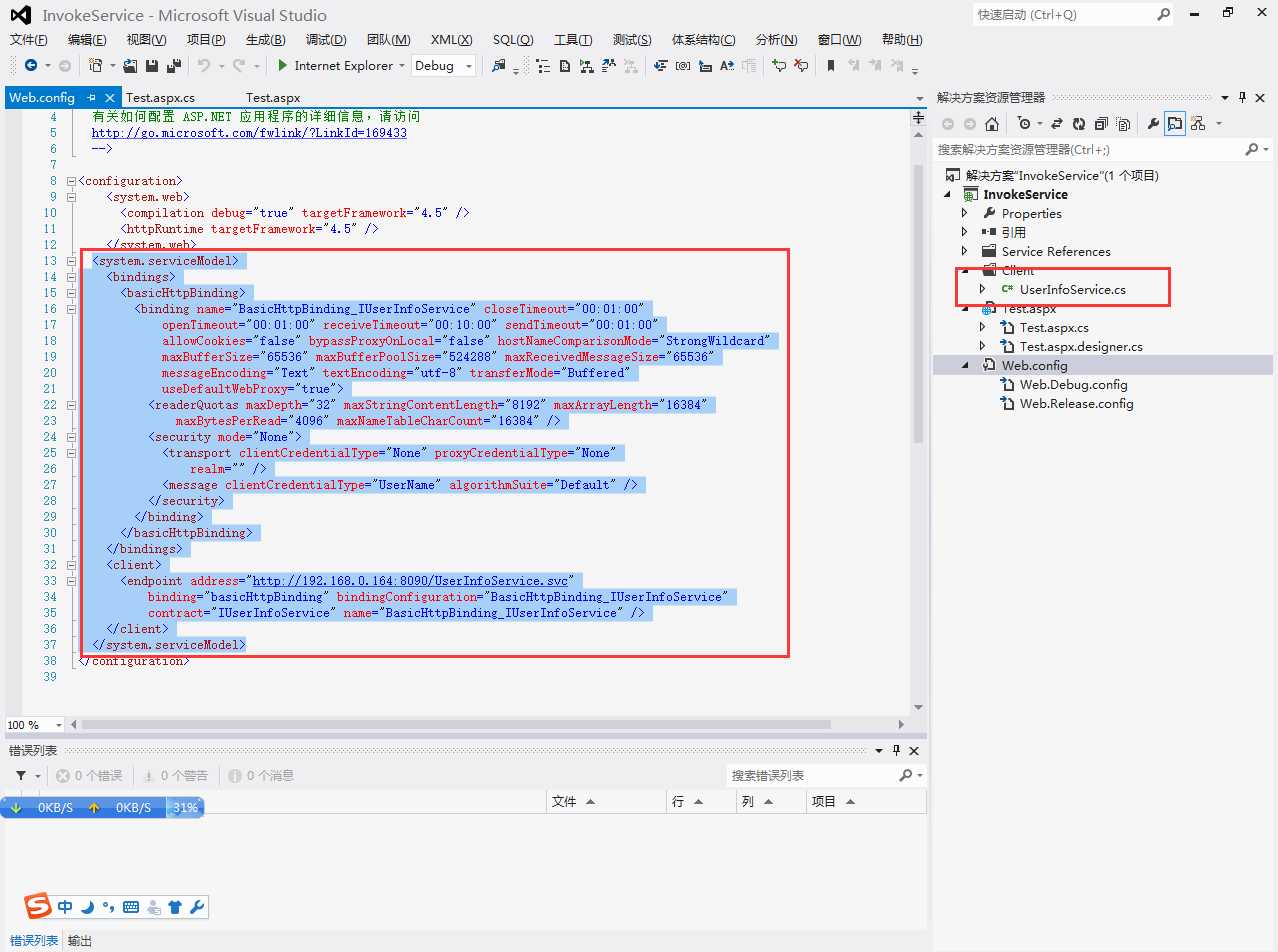Screen dimensions: 1278x952
Task: Click Collapse All icon in Solution Explorer
Action: point(1101,124)
